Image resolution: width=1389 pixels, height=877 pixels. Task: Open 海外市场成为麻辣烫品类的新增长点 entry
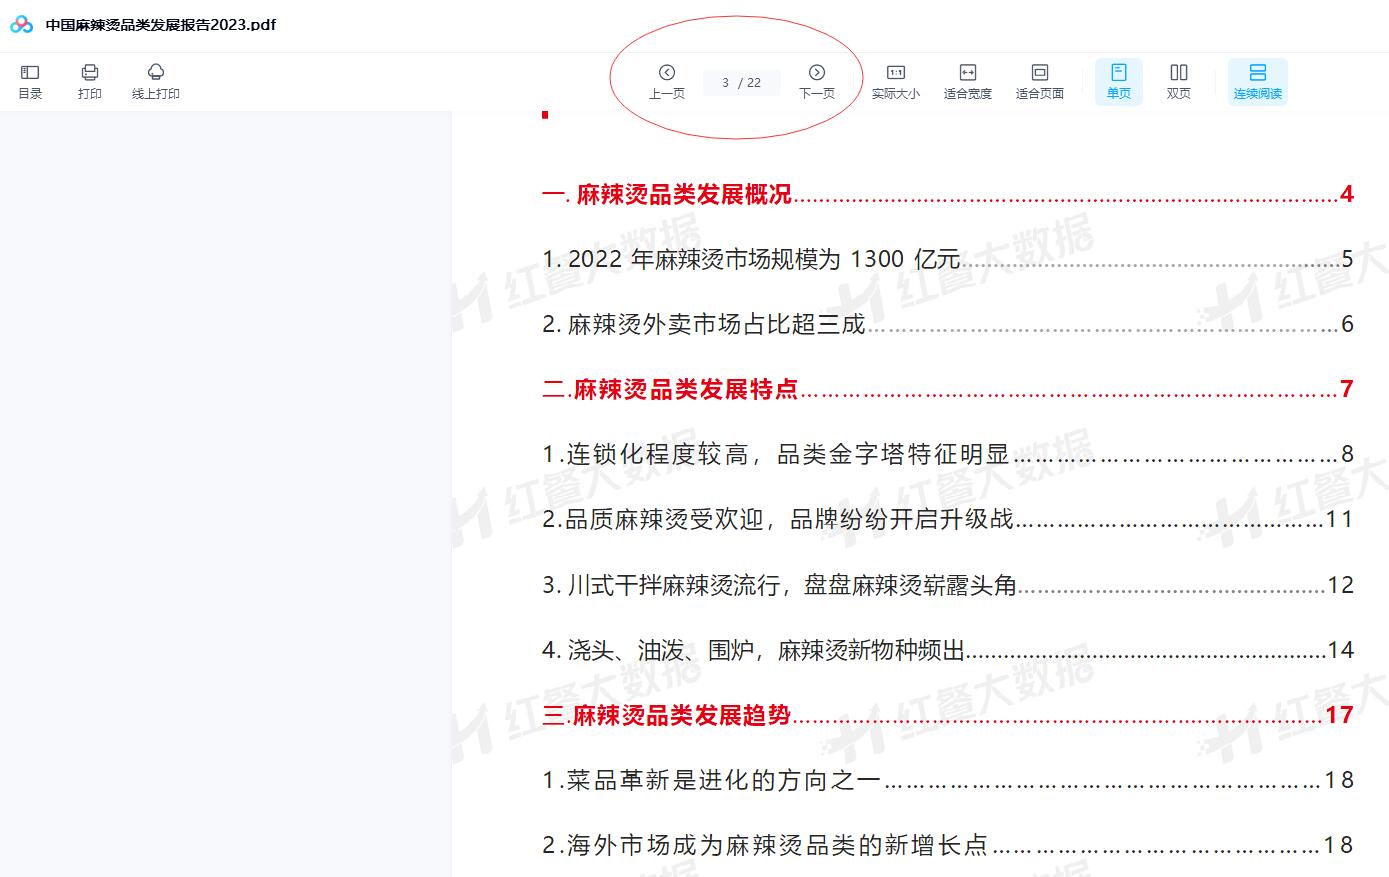pyautogui.click(x=765, y=845)
